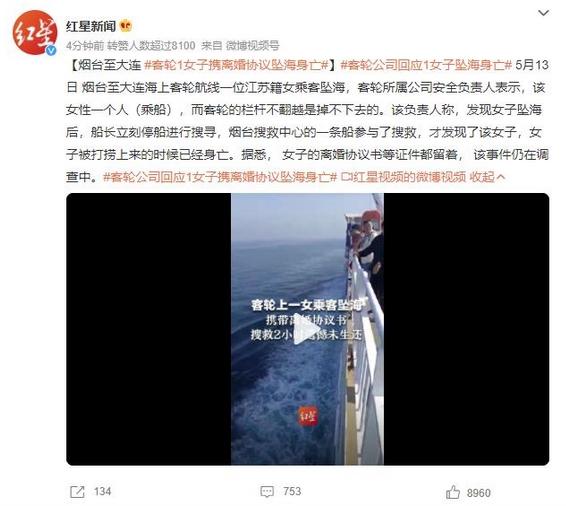
Task: Open hashtag 客轮公司回应1女子携离婚协议坠海身亡
Action: [x=220, y=177]
